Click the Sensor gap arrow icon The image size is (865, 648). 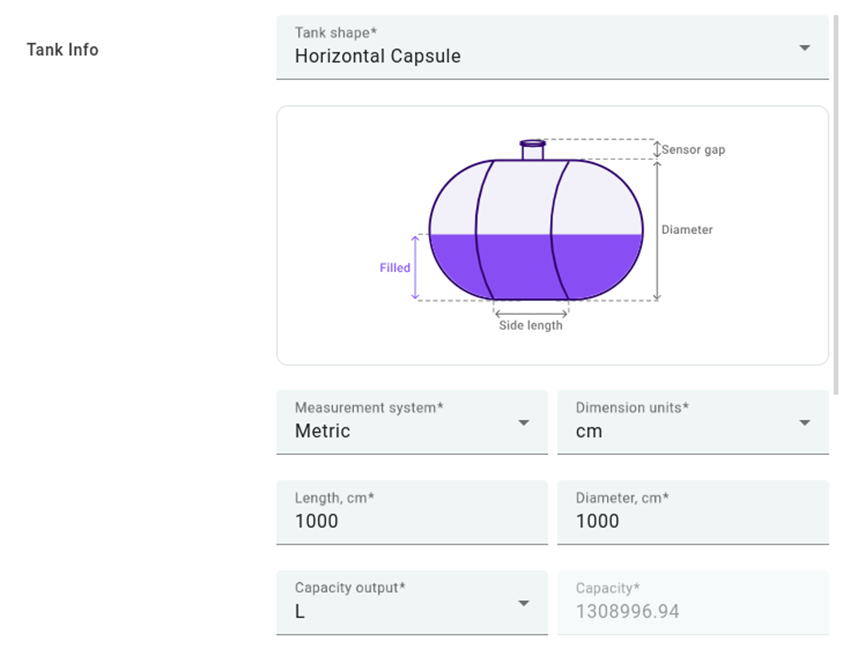[657, 149]
